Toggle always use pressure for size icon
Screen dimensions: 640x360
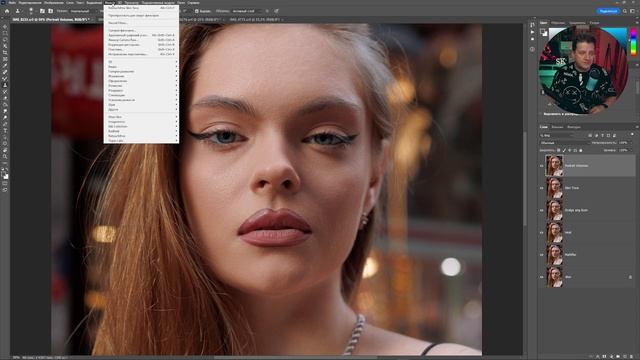tap(276, 11)
